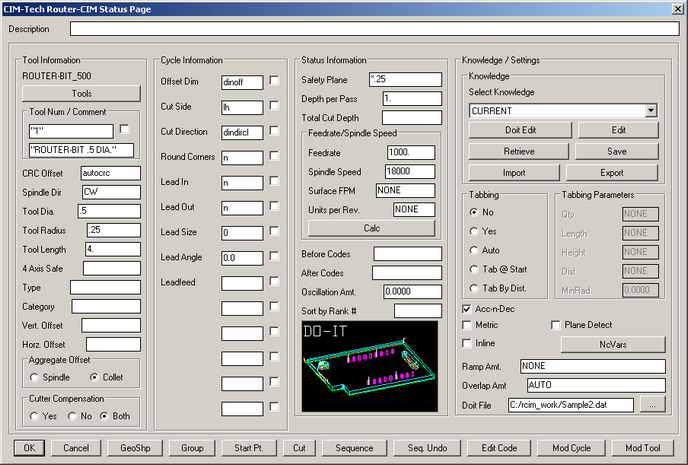This screenshot has width=688, height=465.
Task: Tick the Round Corners checkbox
Action: pos(274,156)
